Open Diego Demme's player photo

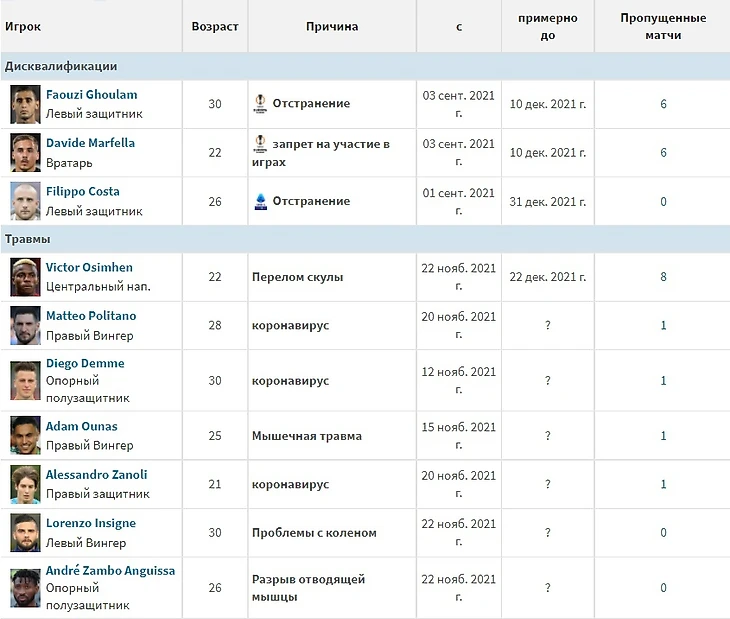click(25, 381)
